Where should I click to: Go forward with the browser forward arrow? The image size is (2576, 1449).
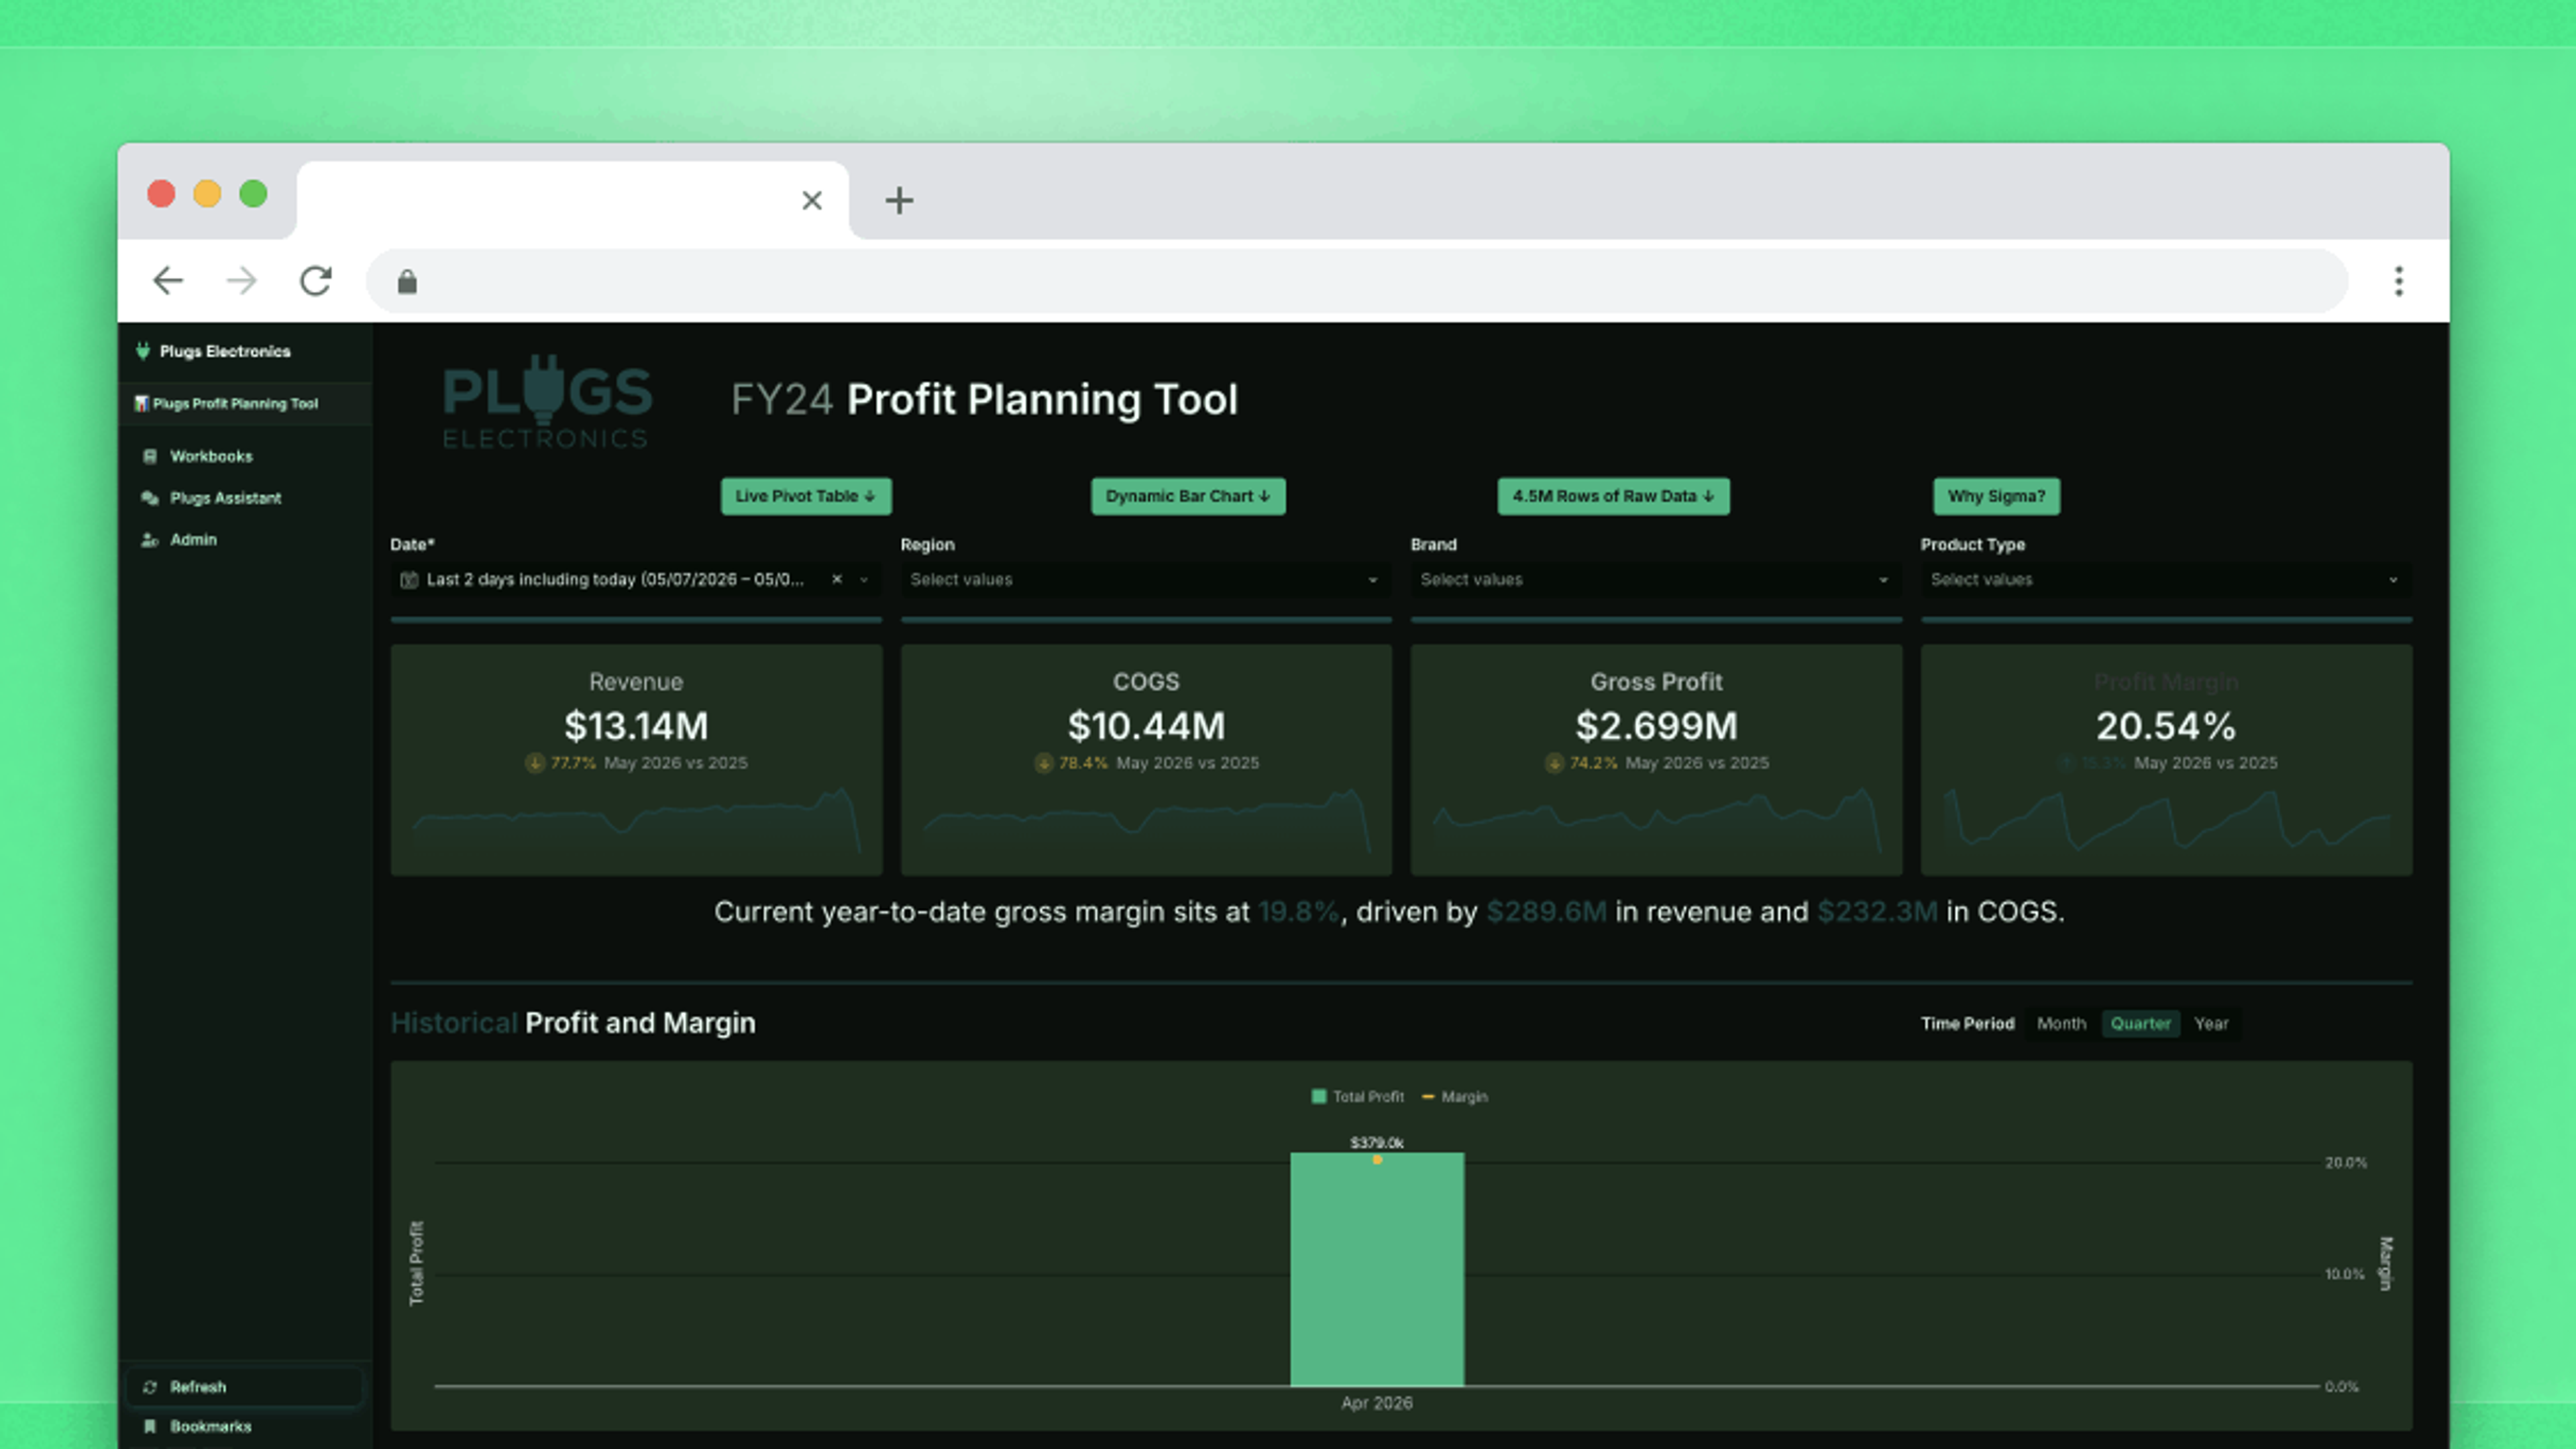pos(241,281)
